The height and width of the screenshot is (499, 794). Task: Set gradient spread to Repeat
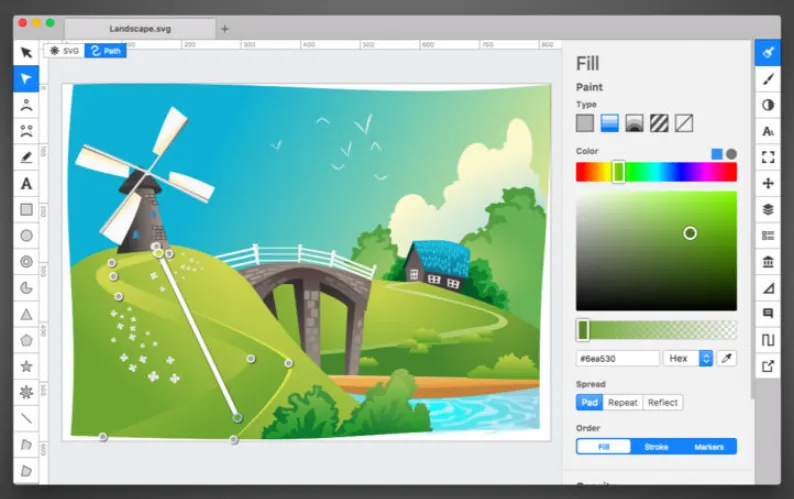point(622,402)
